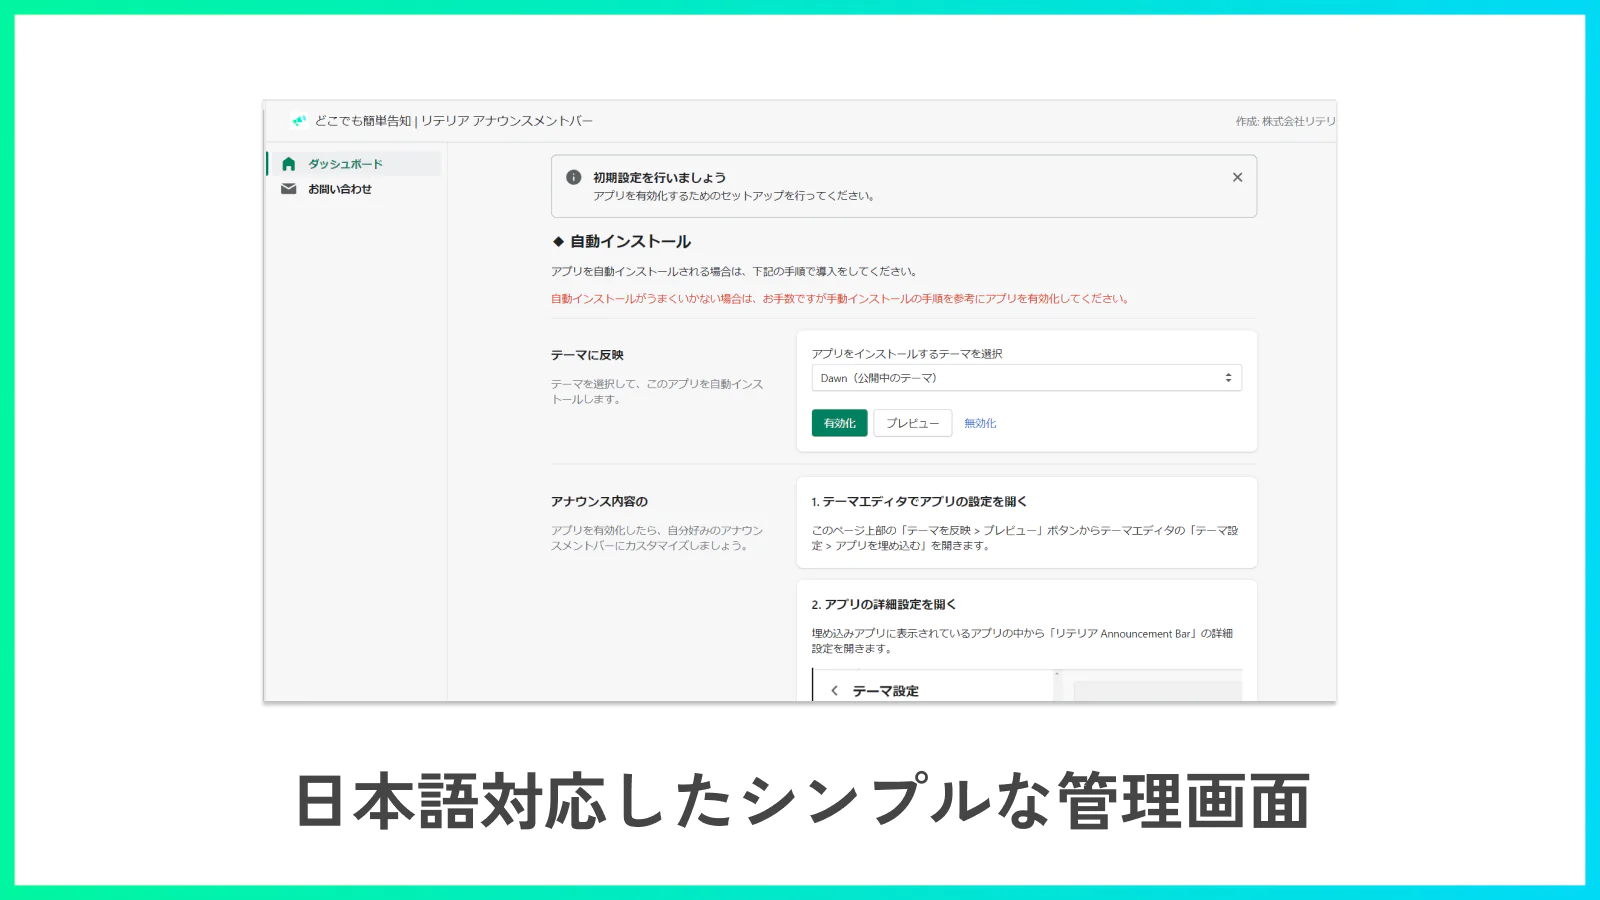Open the theme select dropdown showing Dawn

tap(1027, 378)
